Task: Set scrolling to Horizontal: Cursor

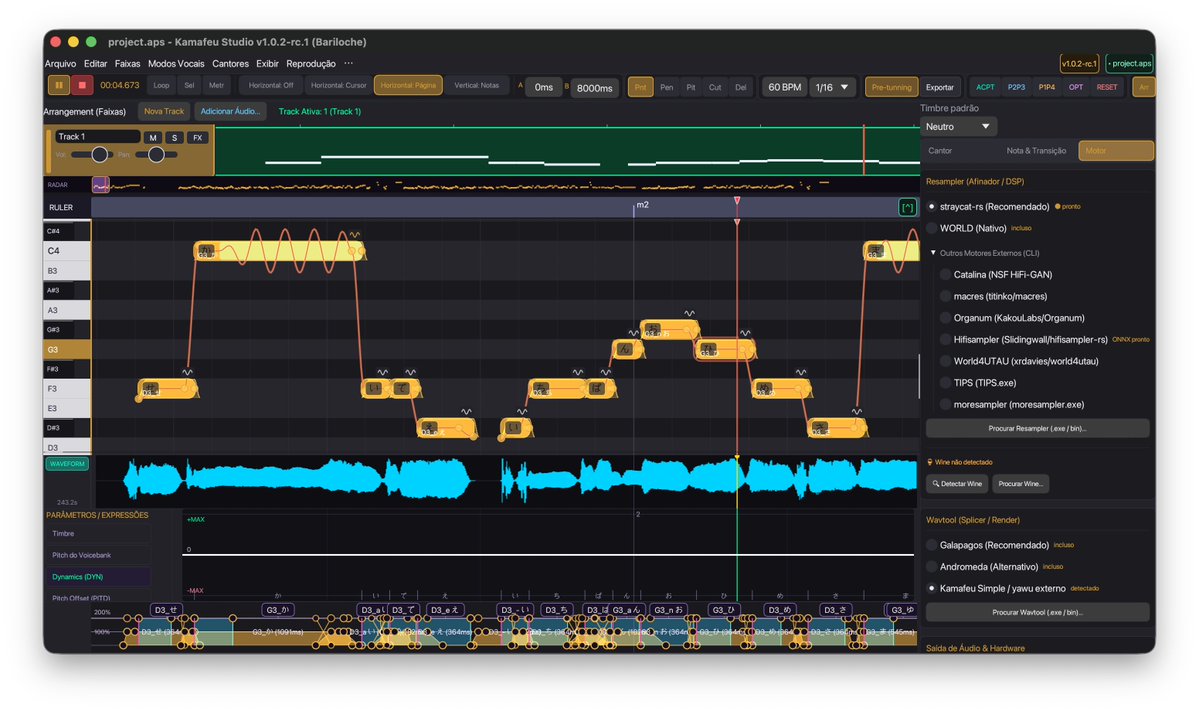Action: coord(338,86)
